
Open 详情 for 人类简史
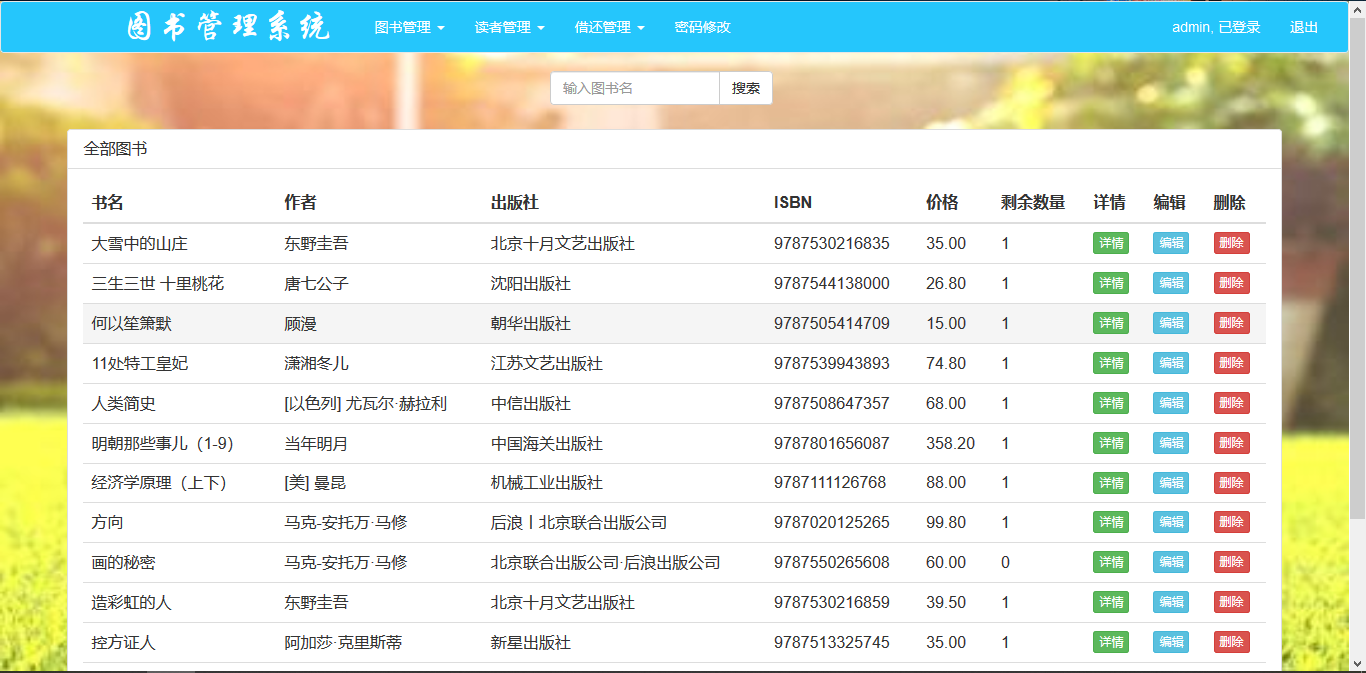[1111, 403]
